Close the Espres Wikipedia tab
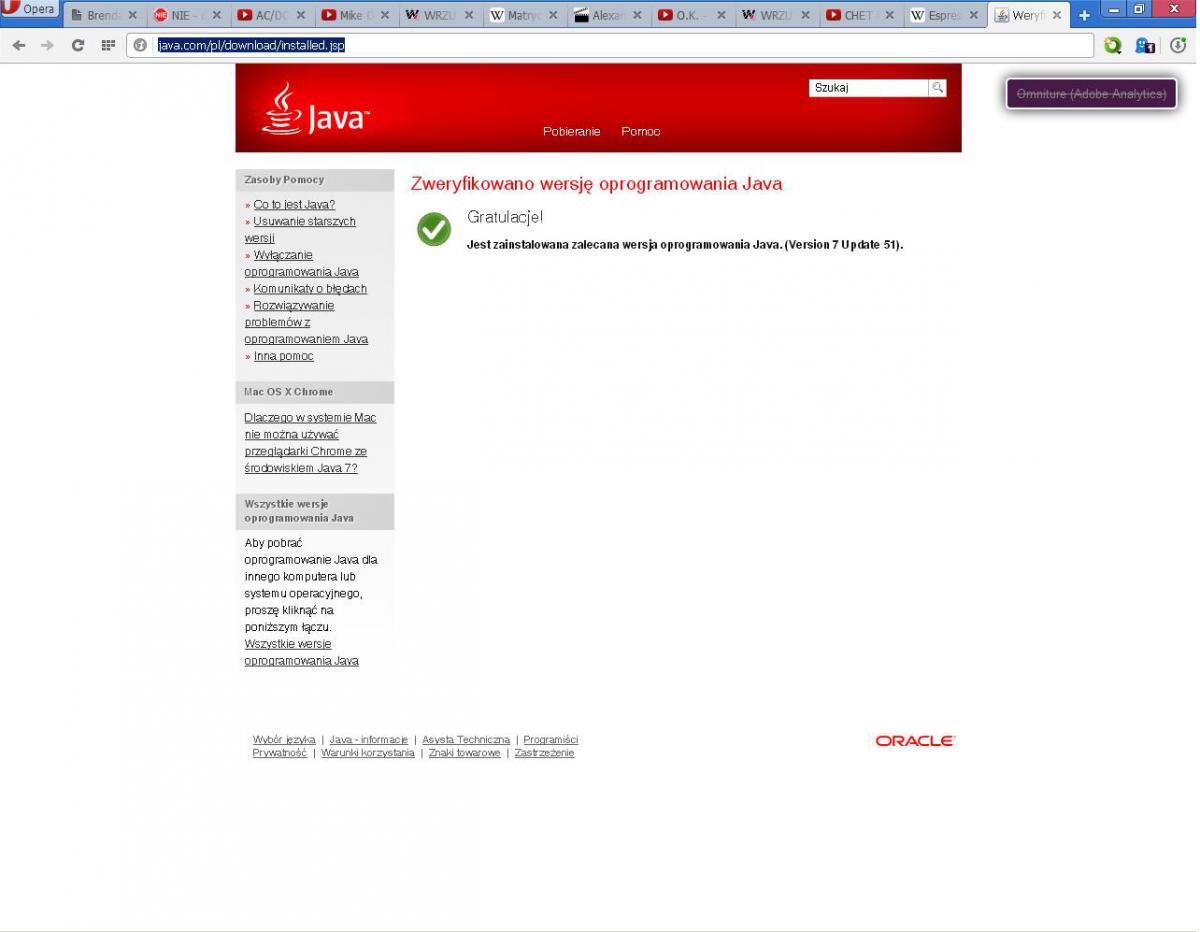 [973, 16]
